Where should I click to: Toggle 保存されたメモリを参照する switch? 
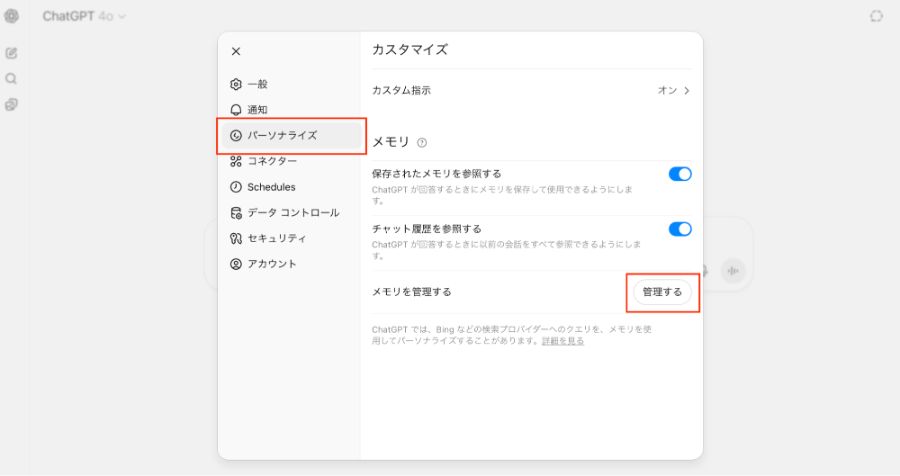680,174
